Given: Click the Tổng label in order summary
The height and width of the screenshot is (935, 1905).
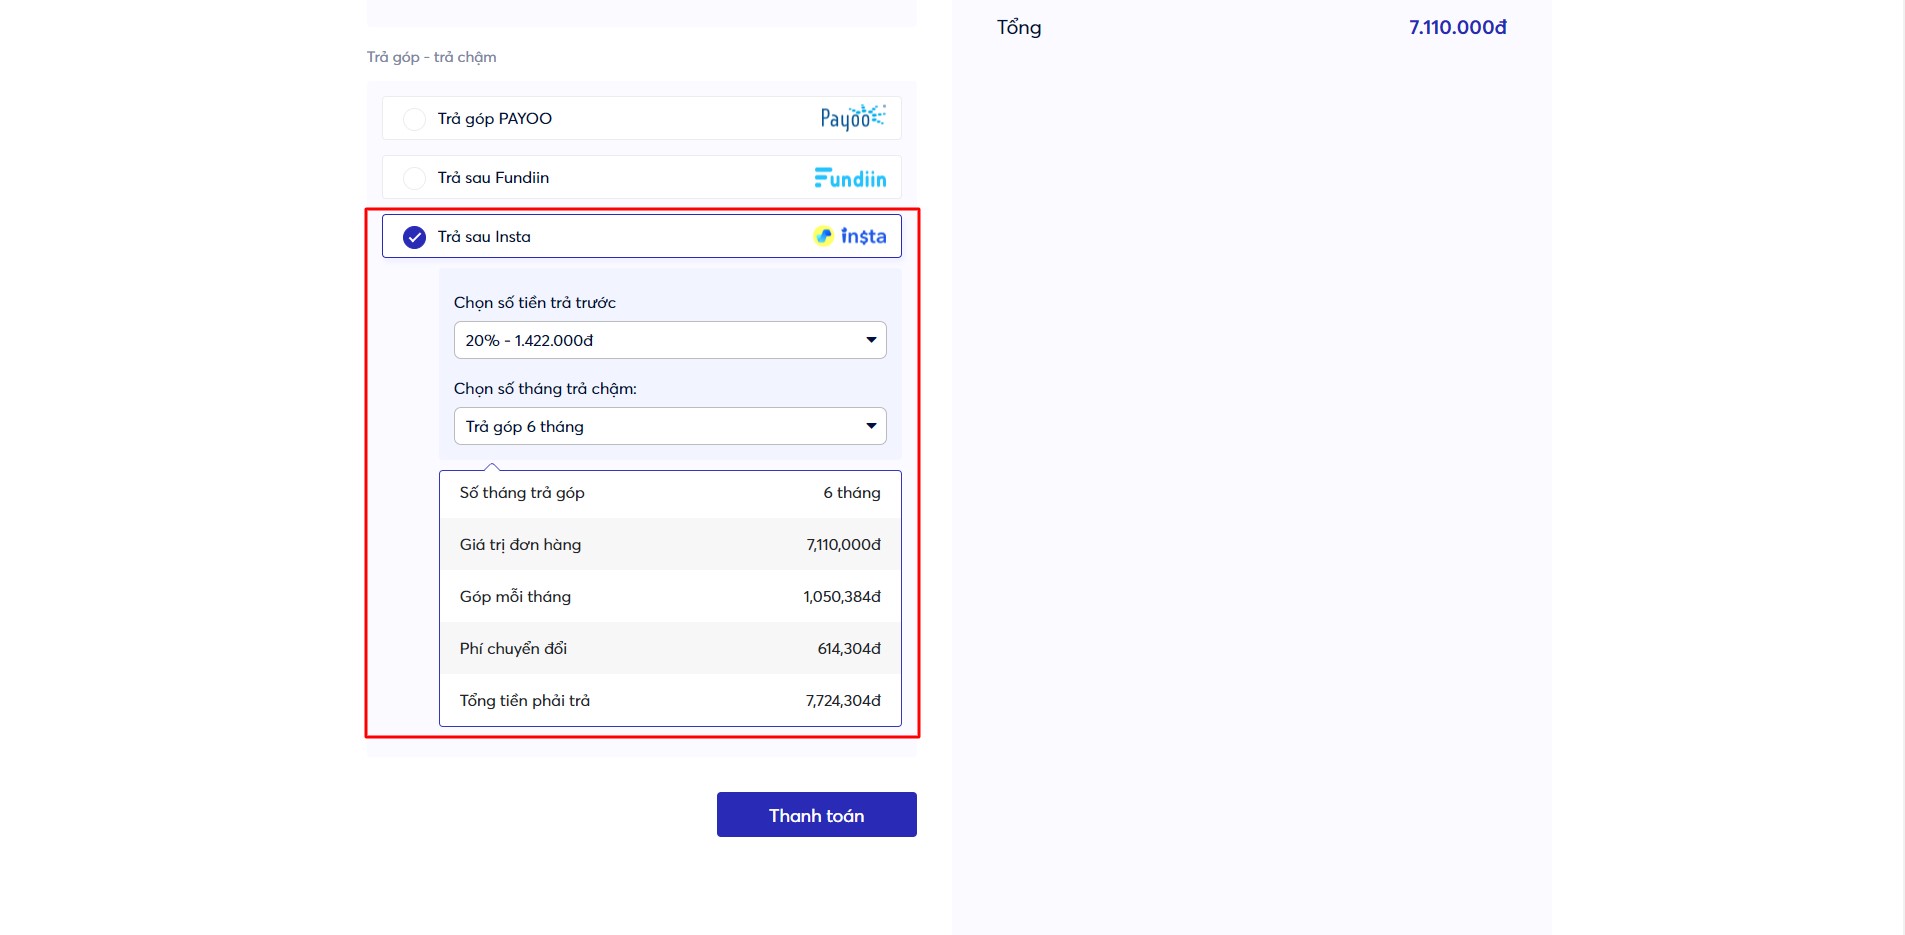Looking at the screenshot, I should pos(1019,28).
